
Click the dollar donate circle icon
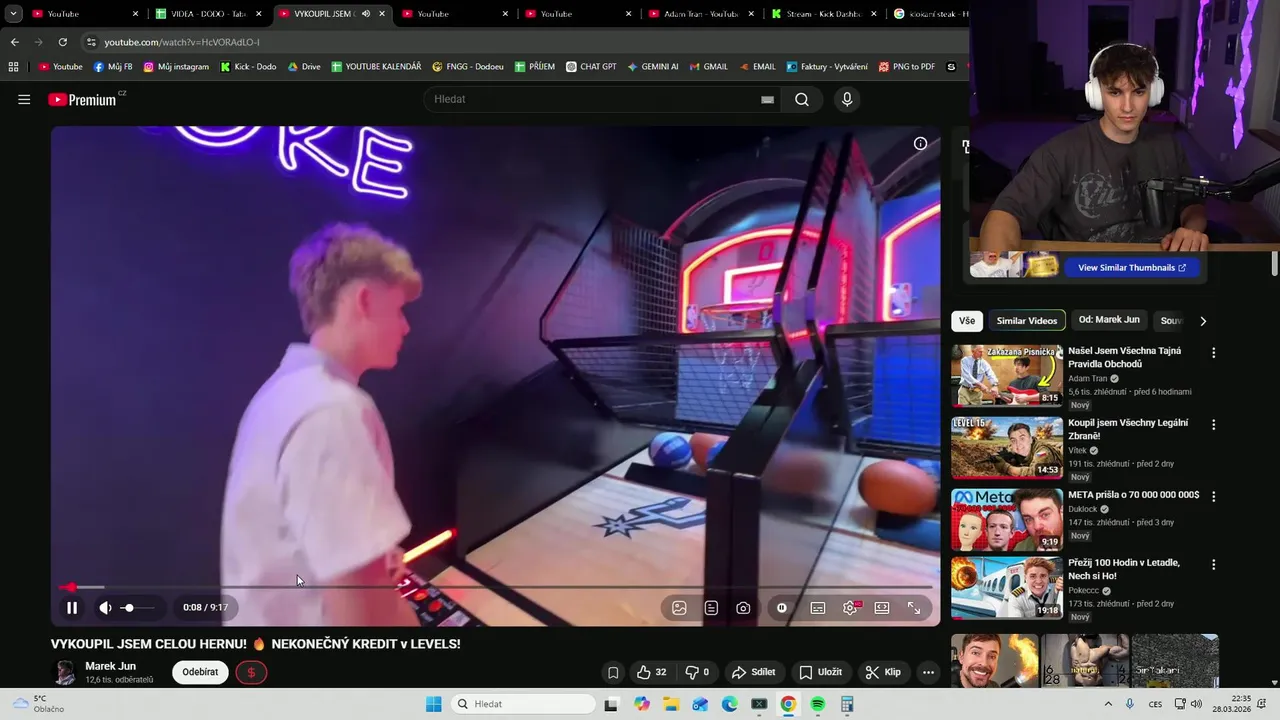pyautogui.click(x=251, y=672)
